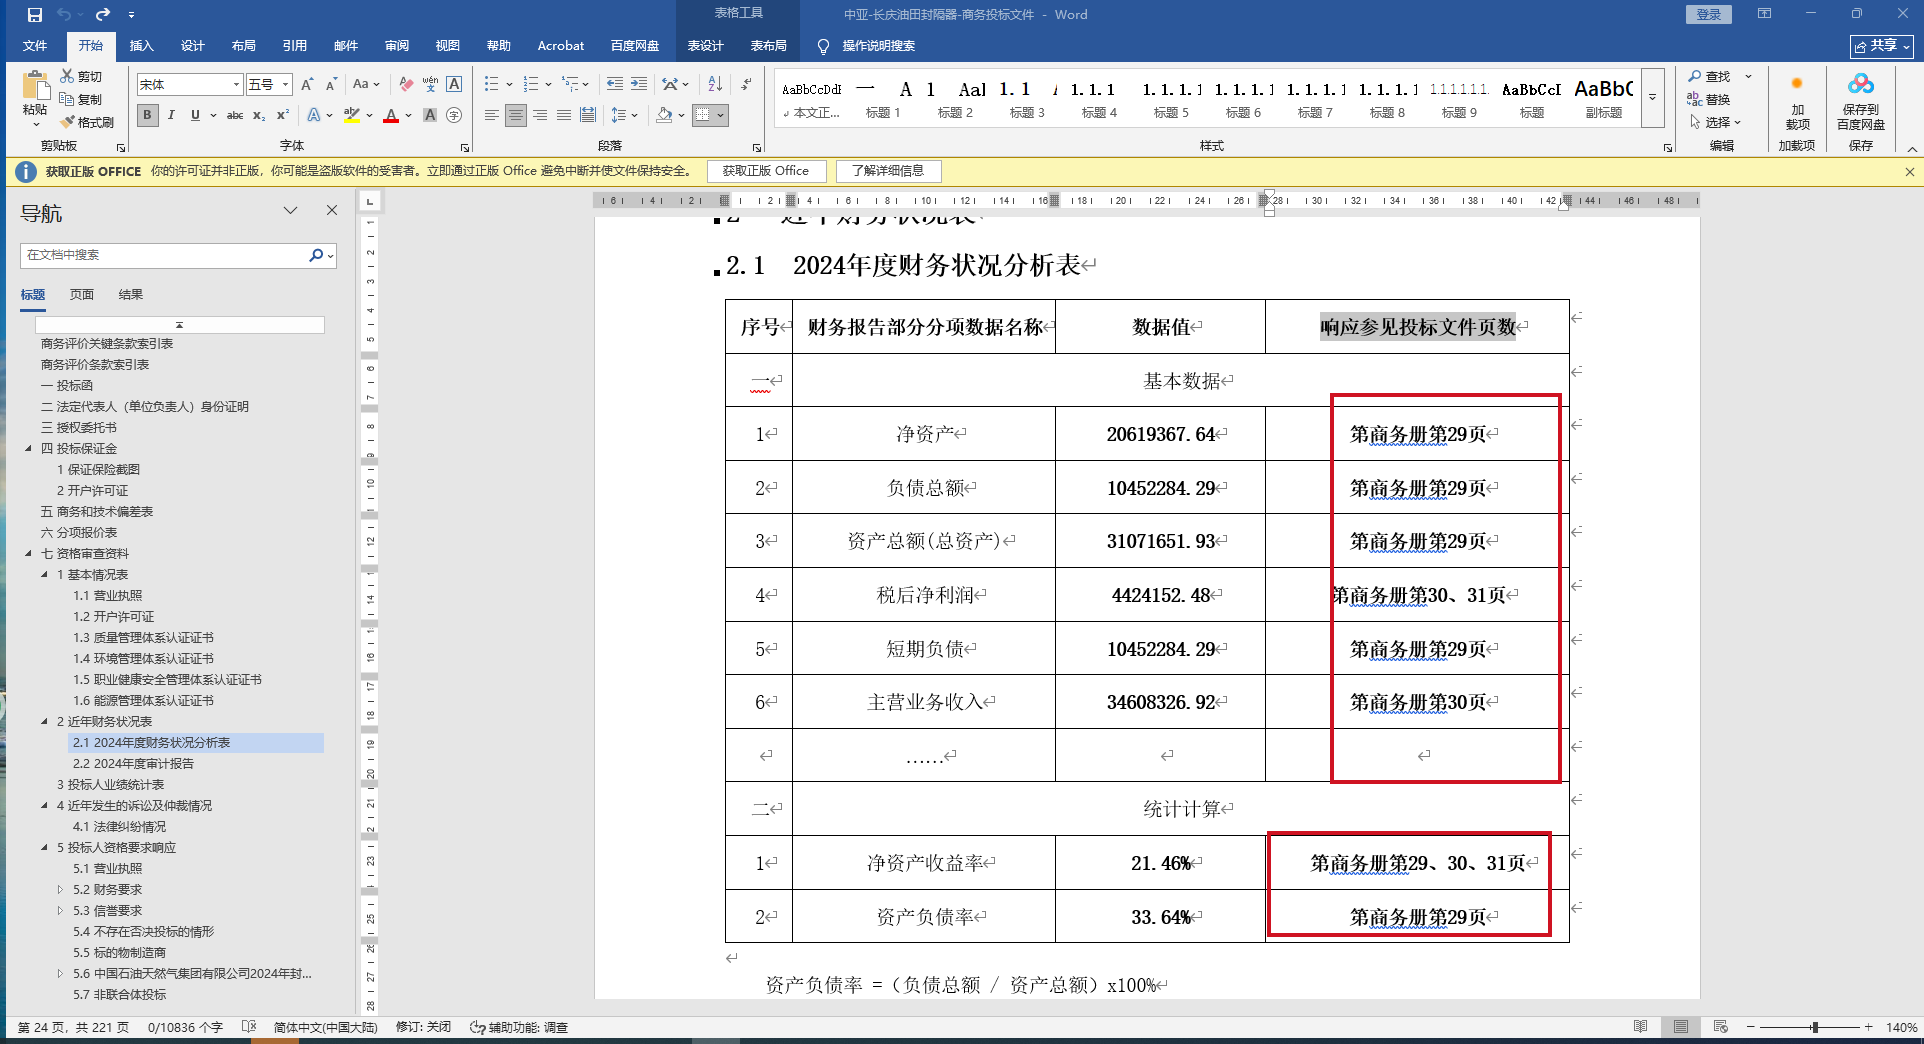The image size is (1924, 1044).
Task: Toggle character shading gray A button
Action: [x=430, y=115]
